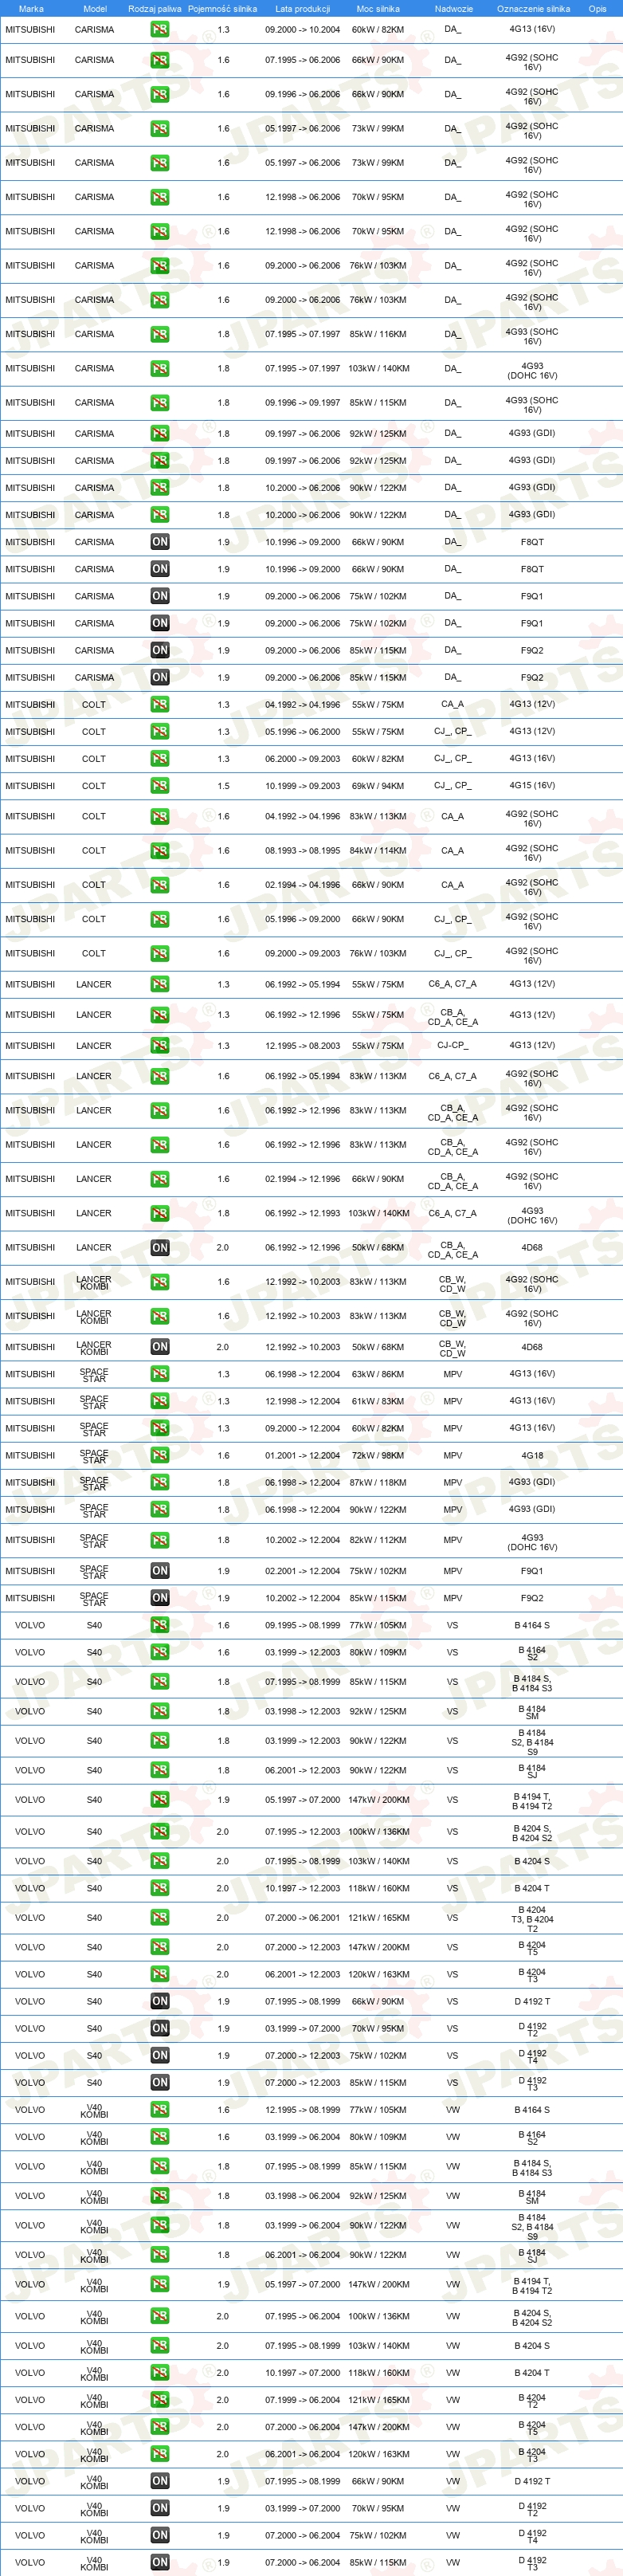The width and height of the screenshot is (623, 2576).
Task: Click petrol icon in Carisma 1.3 4G13 row
Action: 160,30
